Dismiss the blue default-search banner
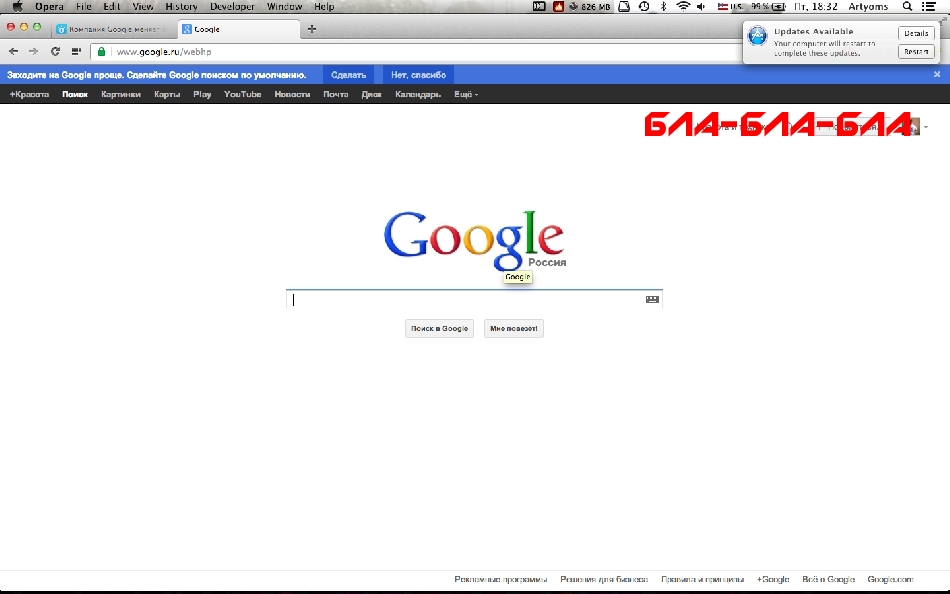The height and width of the screenshot is (594, 950). coord(937,75)
